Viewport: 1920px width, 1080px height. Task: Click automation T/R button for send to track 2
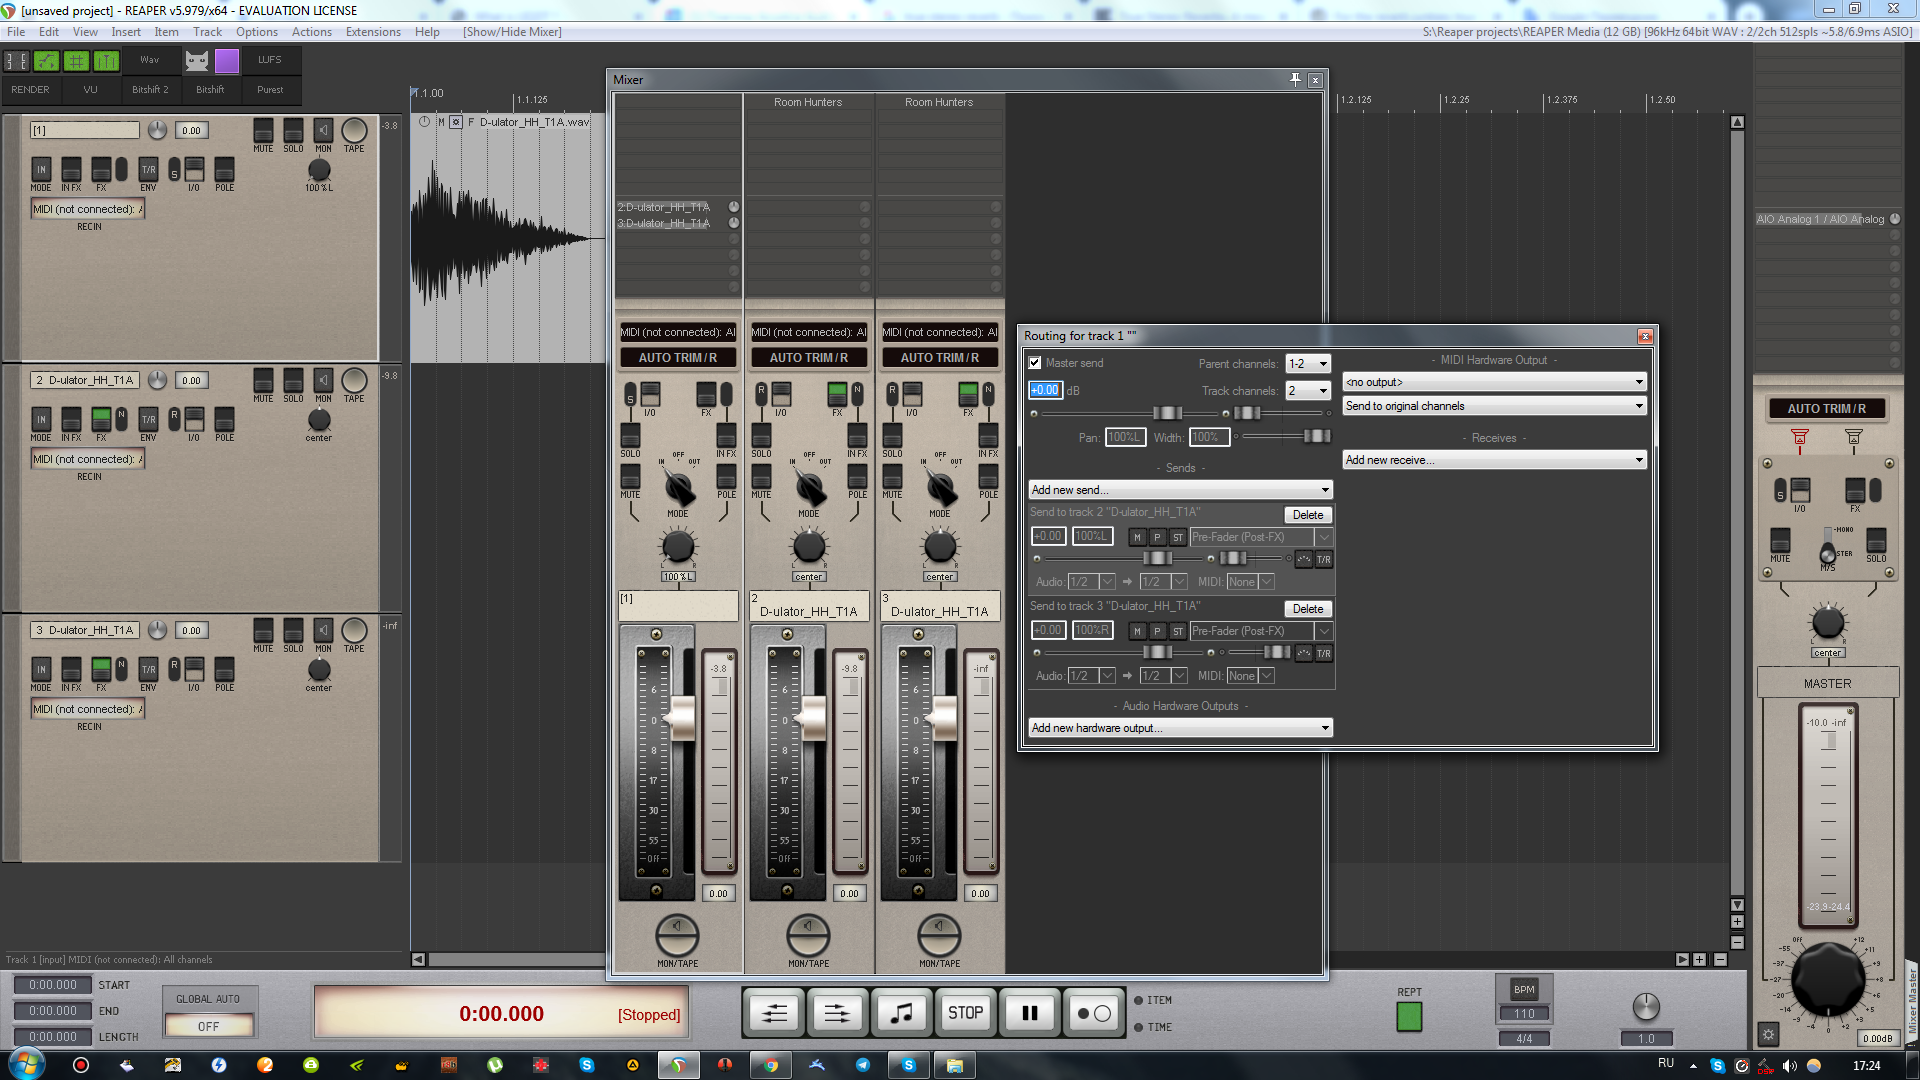[1323, 560]
